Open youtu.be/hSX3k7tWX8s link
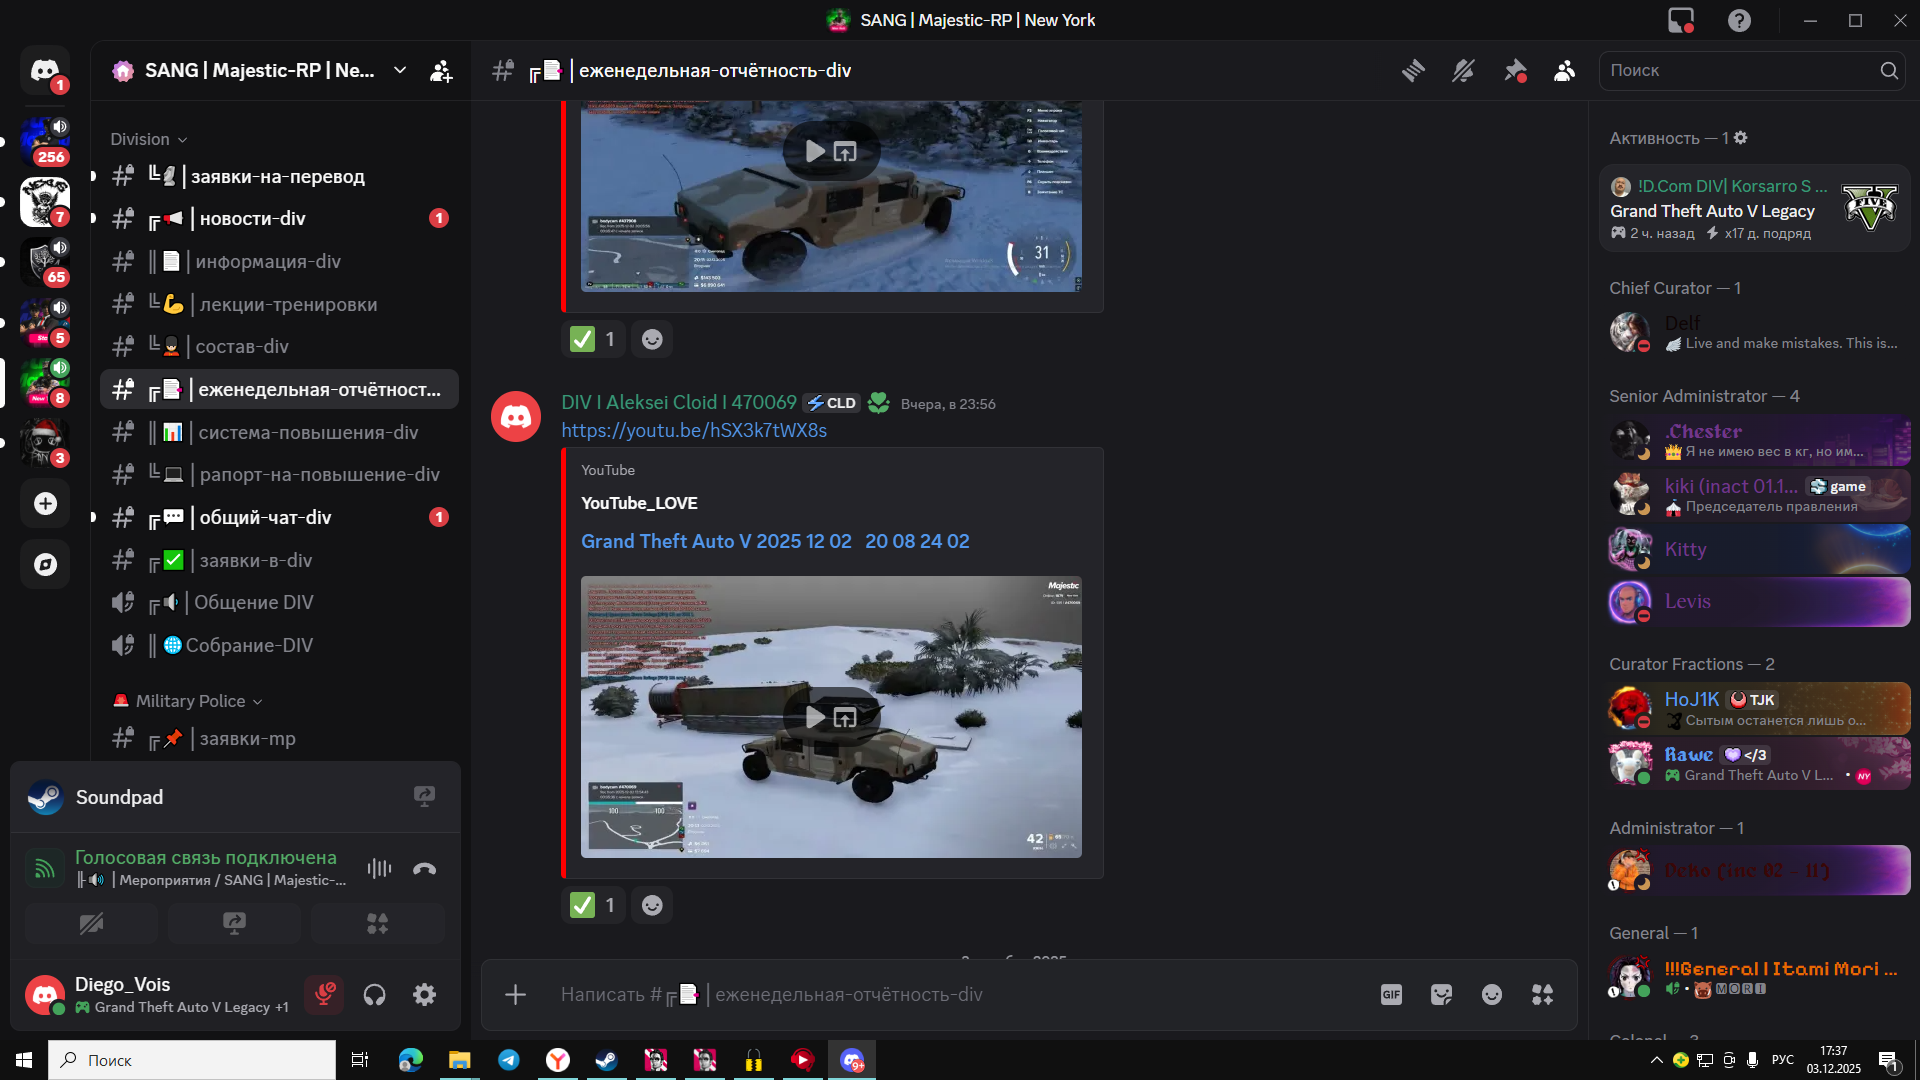This screenshot has width=1920, height=1080. [694, 430]
